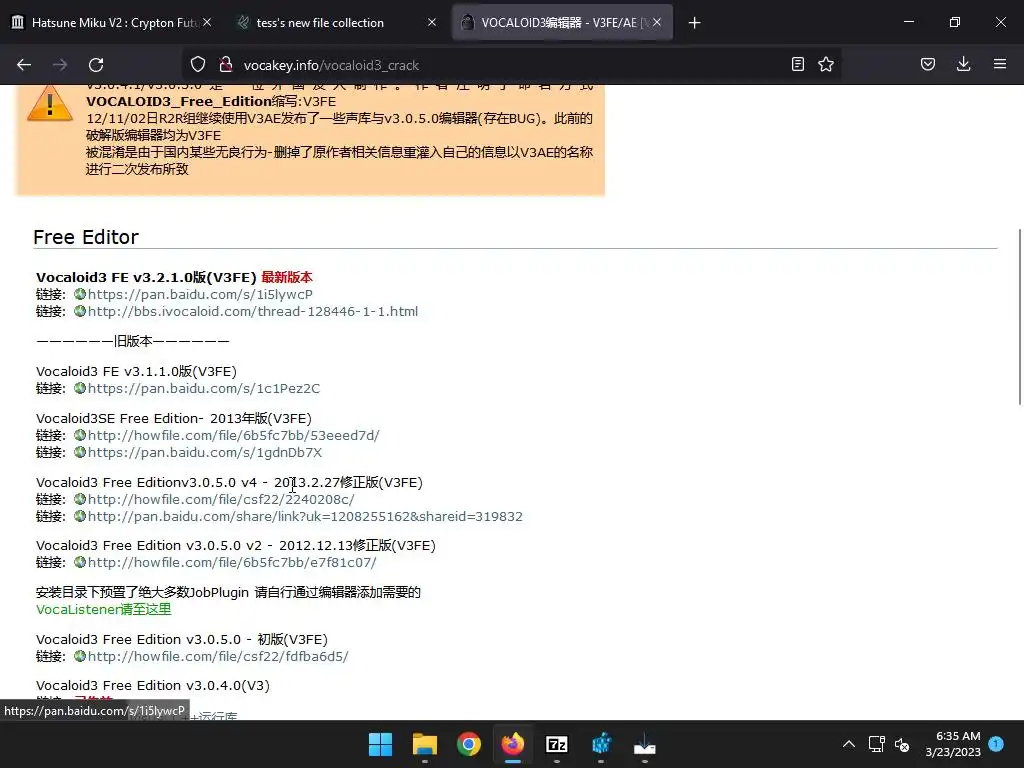Open howfile link ending e7f81c07
This screenshot has height=768, width=1024.
coord(232,562)
